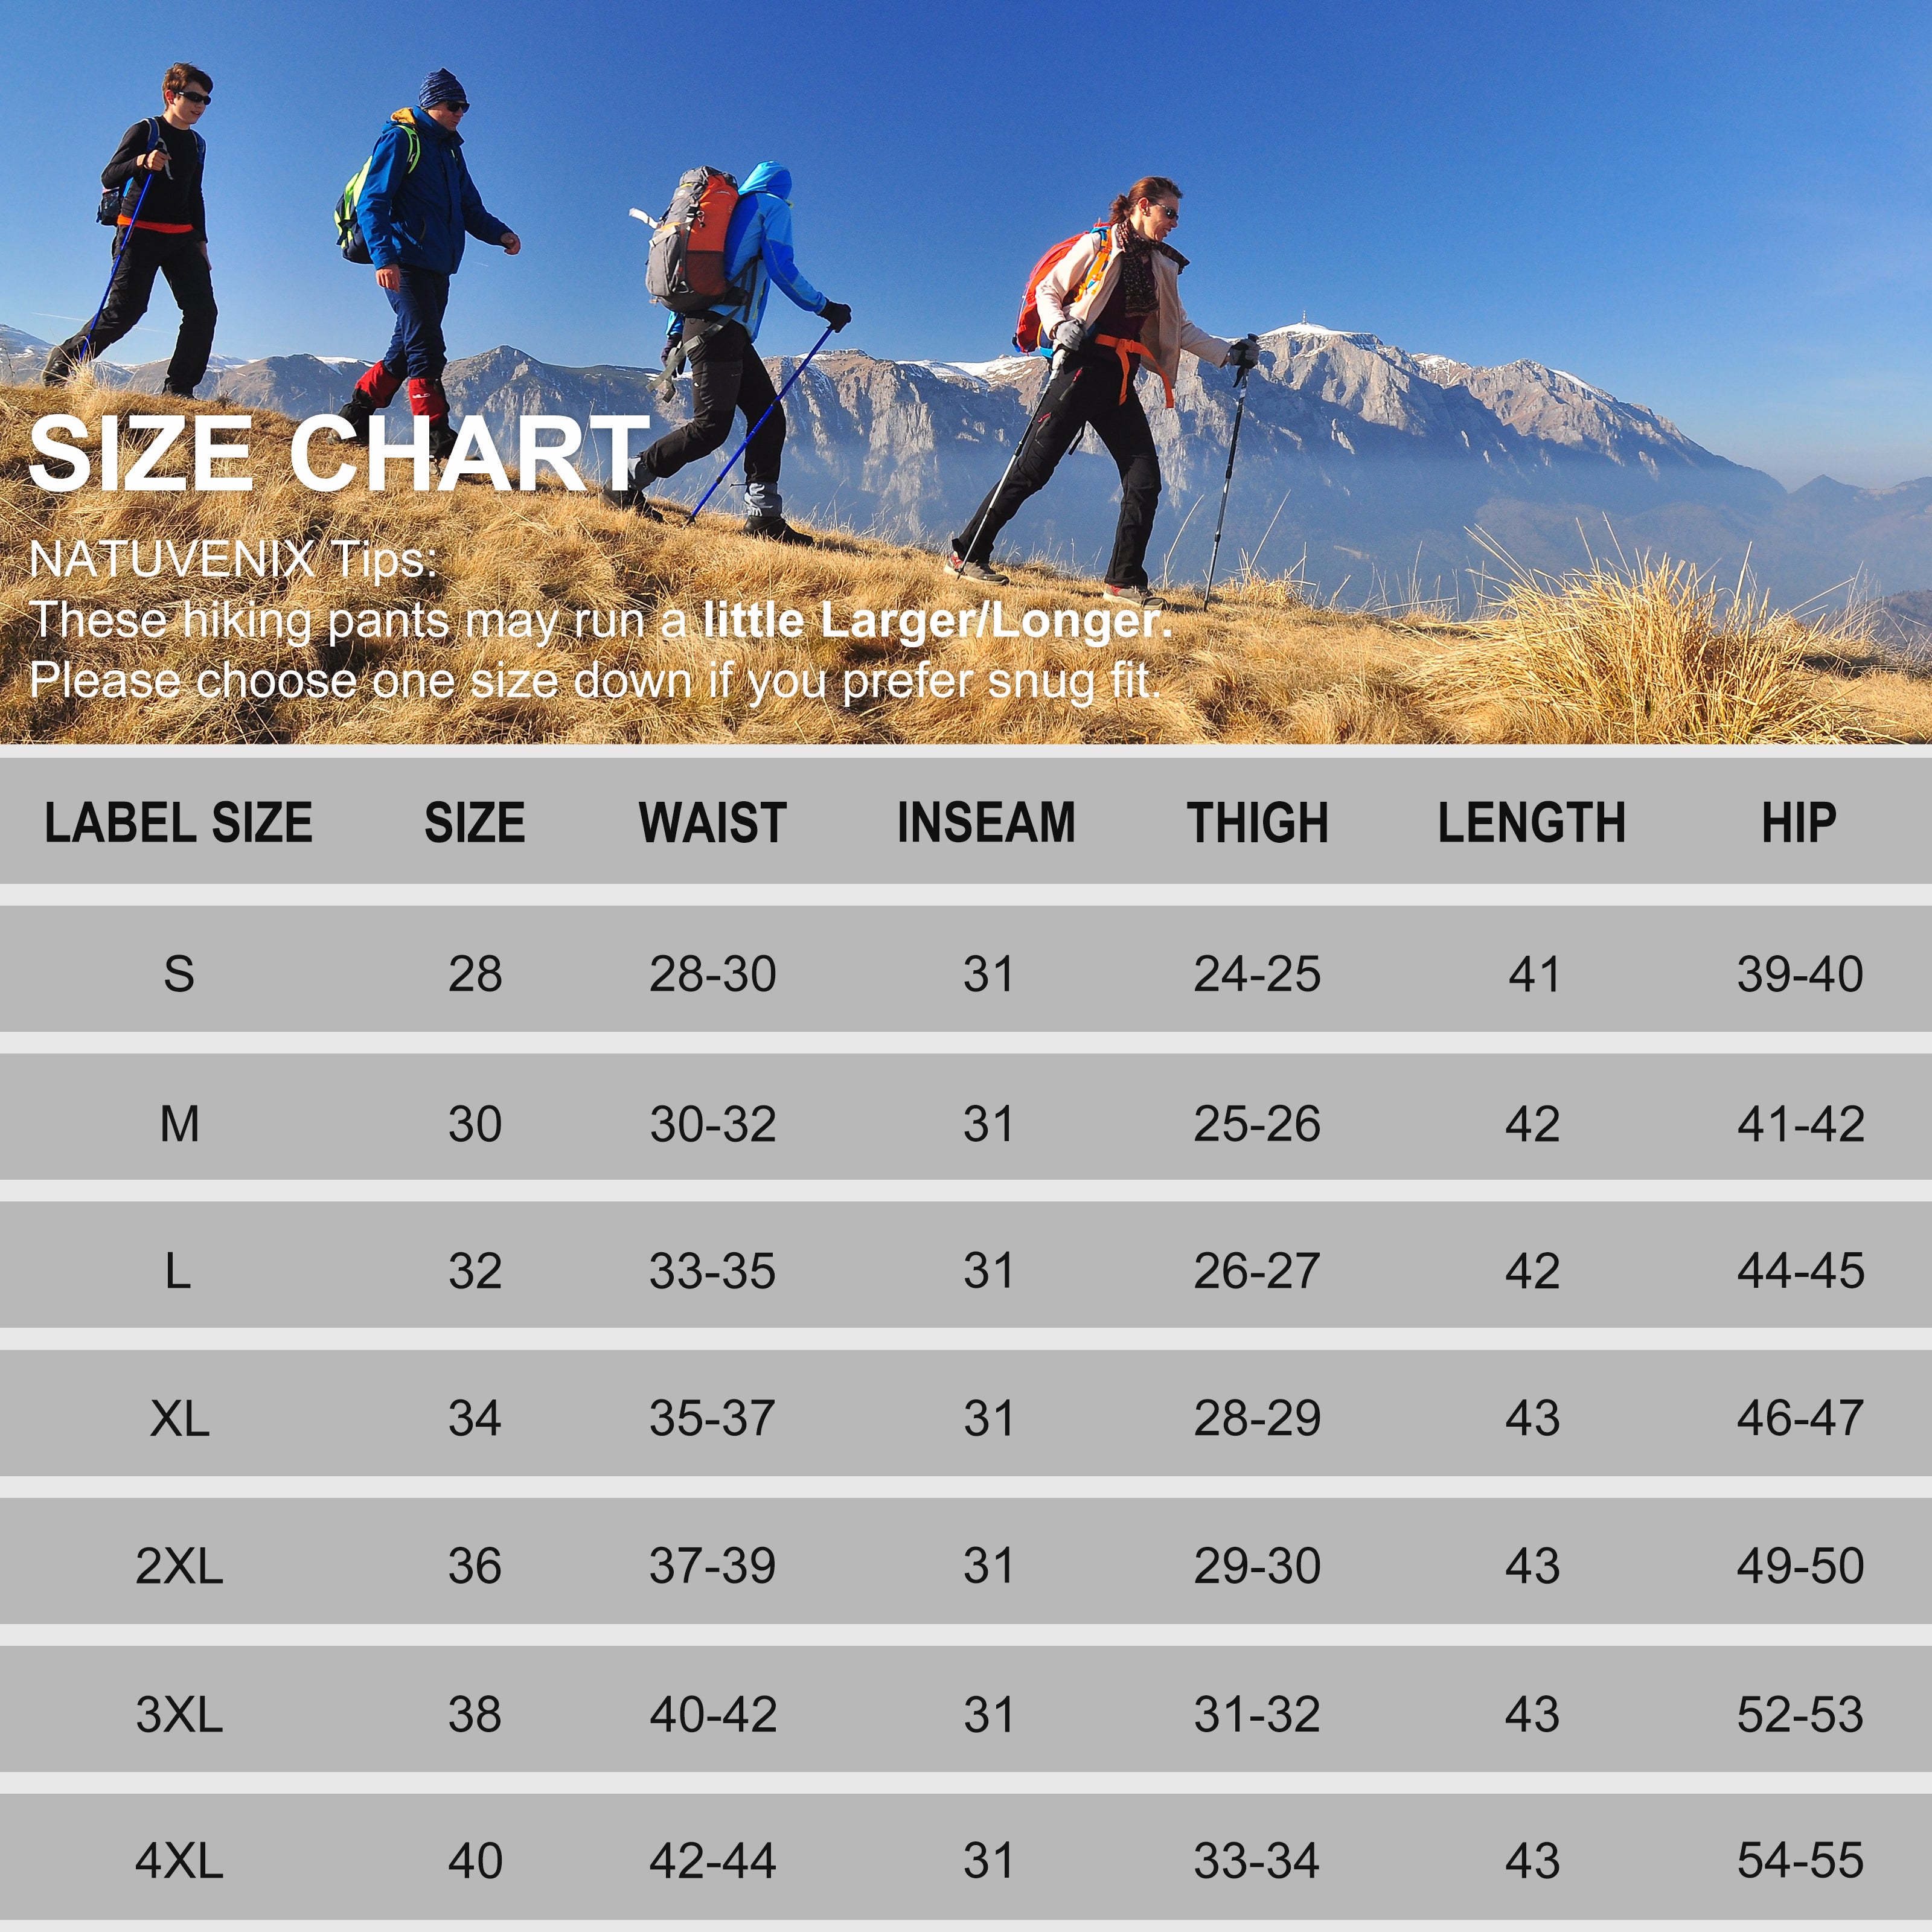Viewport: 1932px width, 1932px height.
Task: Click the bold 'little Larger/Longer' text
Action: pos(937,620)
